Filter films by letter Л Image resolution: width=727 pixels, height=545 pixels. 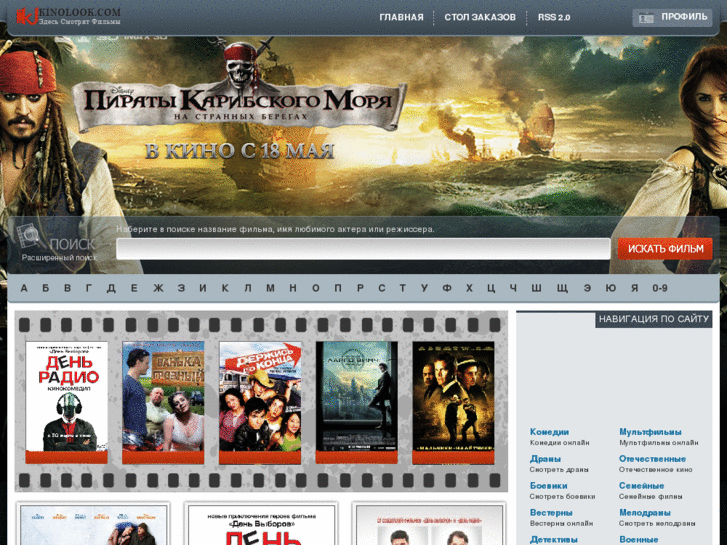click(248, 289)
